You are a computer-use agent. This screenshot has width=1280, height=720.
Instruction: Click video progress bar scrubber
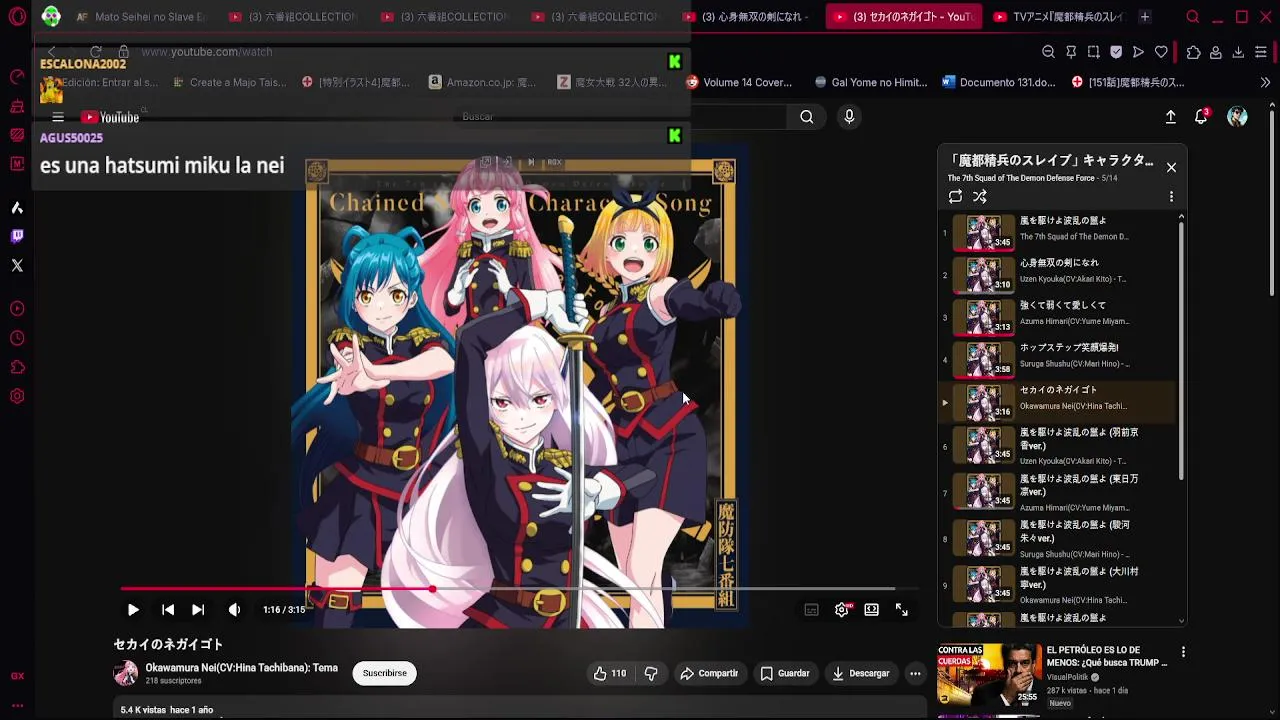pos(432,589)
